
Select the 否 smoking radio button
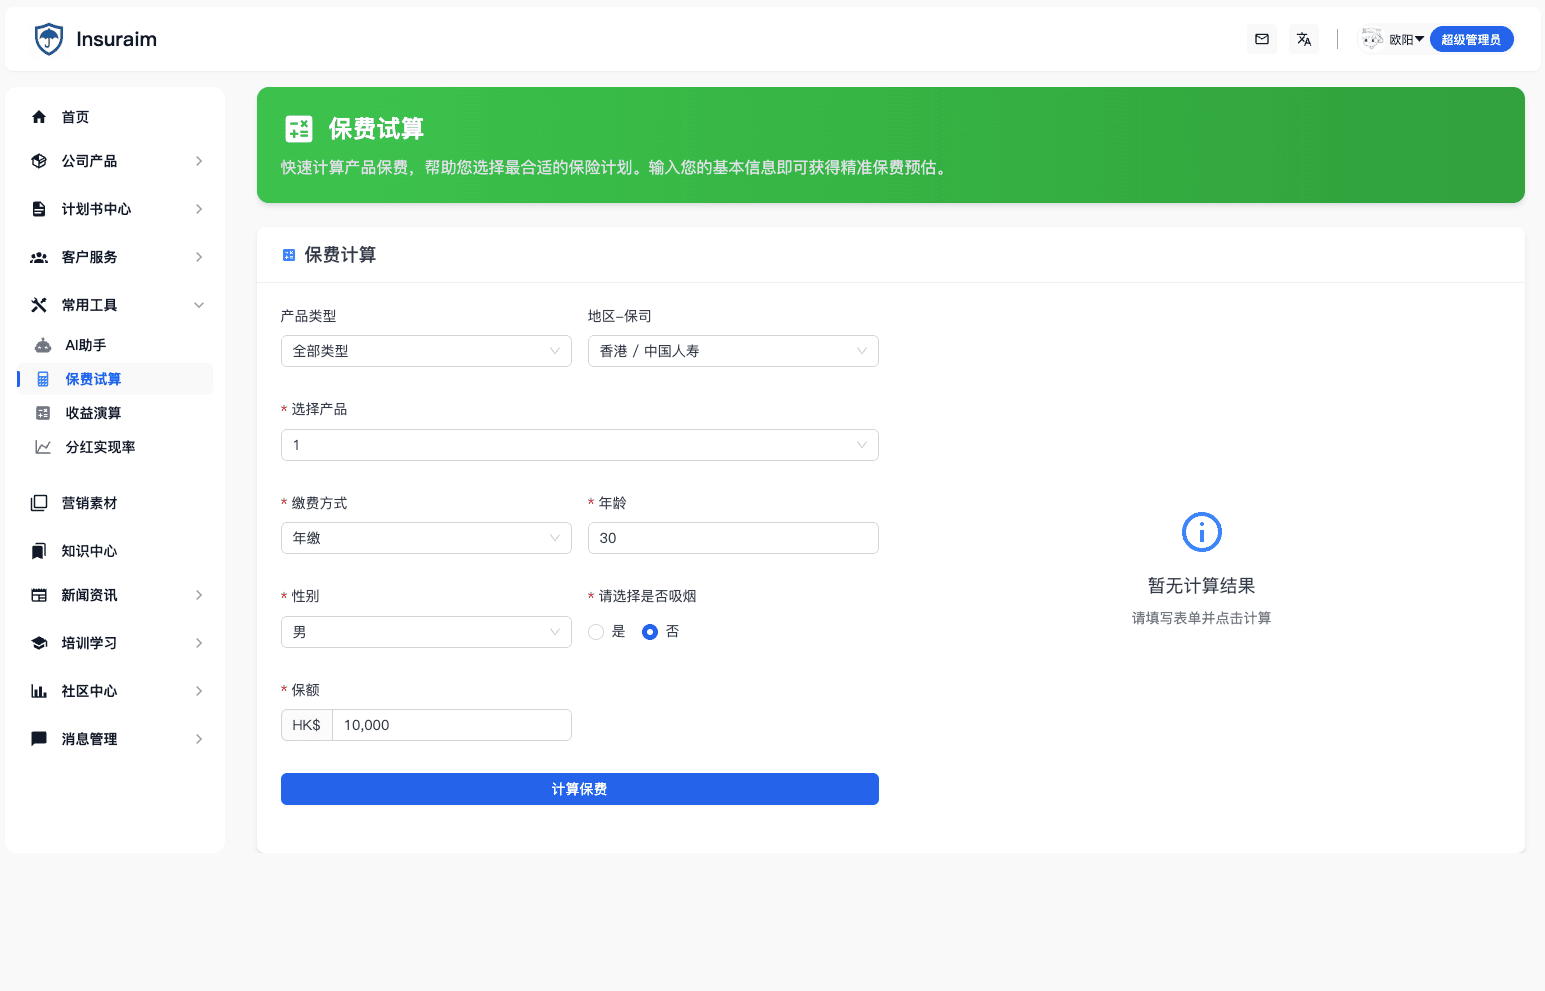point(649,631)
